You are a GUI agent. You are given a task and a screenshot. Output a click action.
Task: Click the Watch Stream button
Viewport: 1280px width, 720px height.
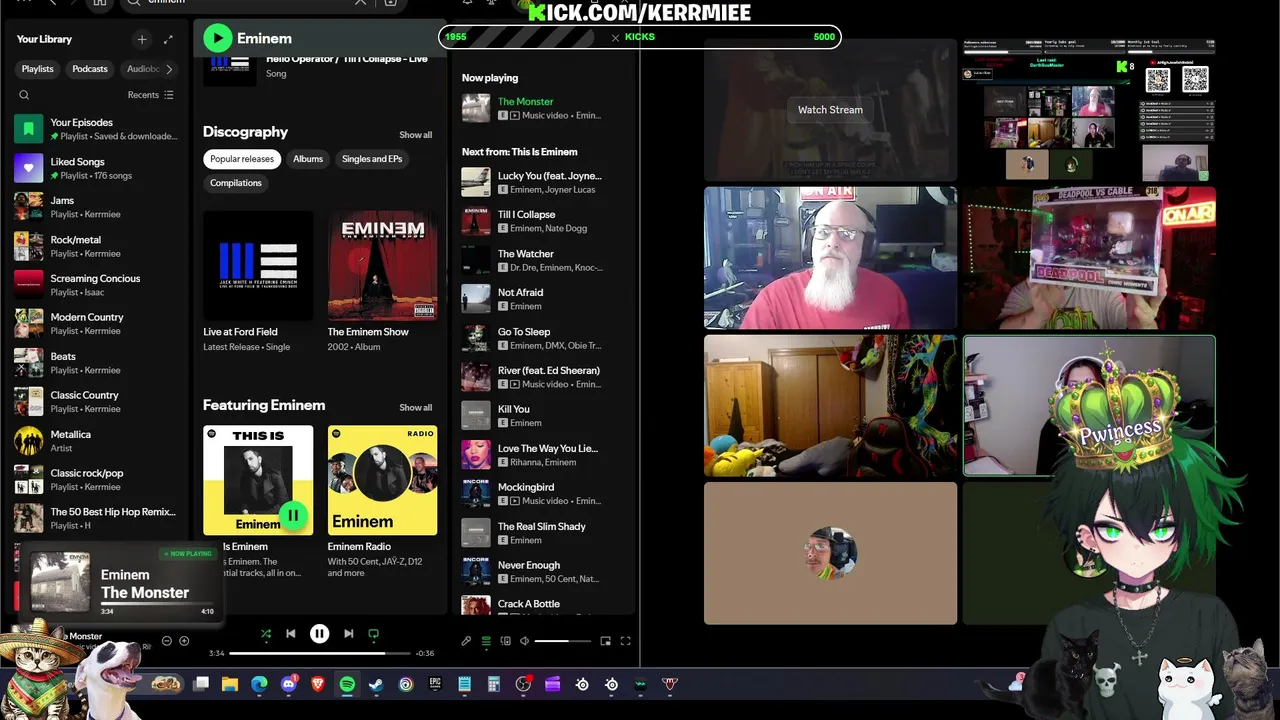pyautogui.click(x=830, y=110)
